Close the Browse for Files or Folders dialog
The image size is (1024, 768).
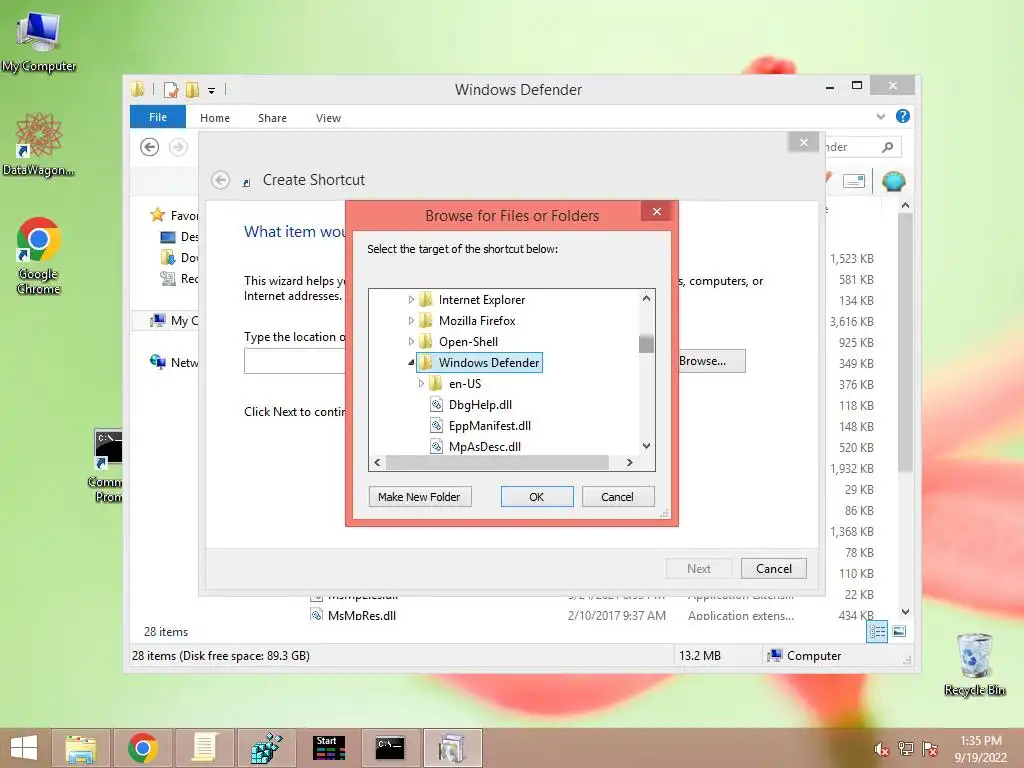(x=656, y=211)
